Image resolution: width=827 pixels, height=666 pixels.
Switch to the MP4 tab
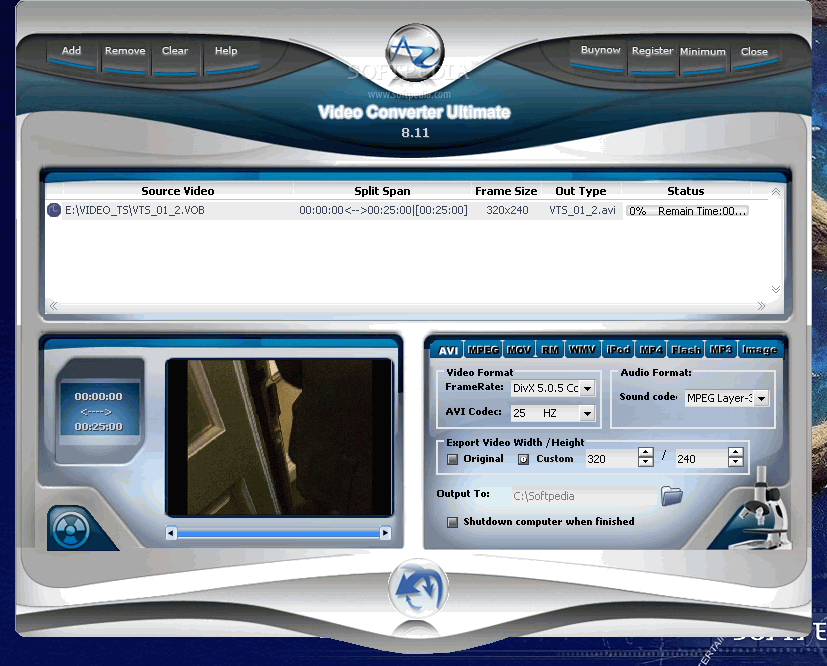coord(651,350)
